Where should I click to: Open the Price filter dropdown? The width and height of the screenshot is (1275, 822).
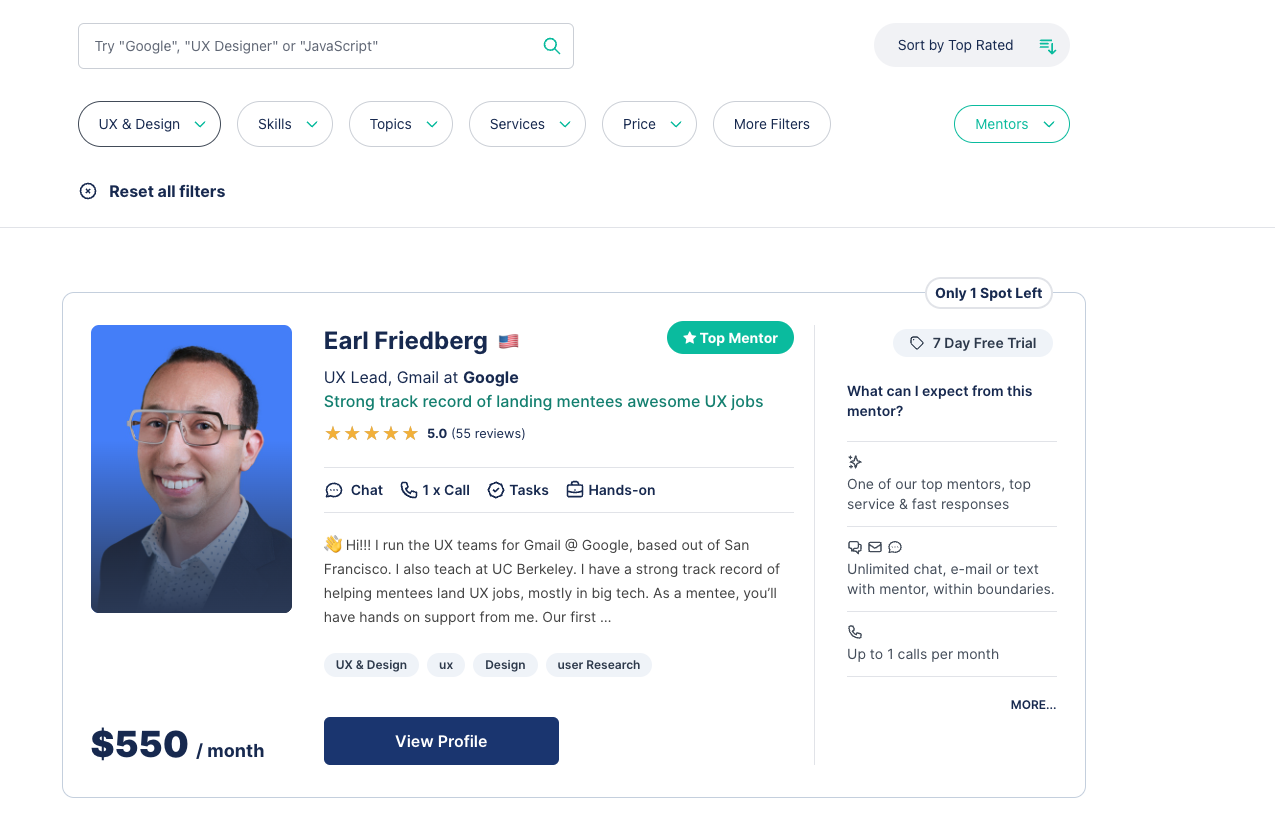pos(649,124)
